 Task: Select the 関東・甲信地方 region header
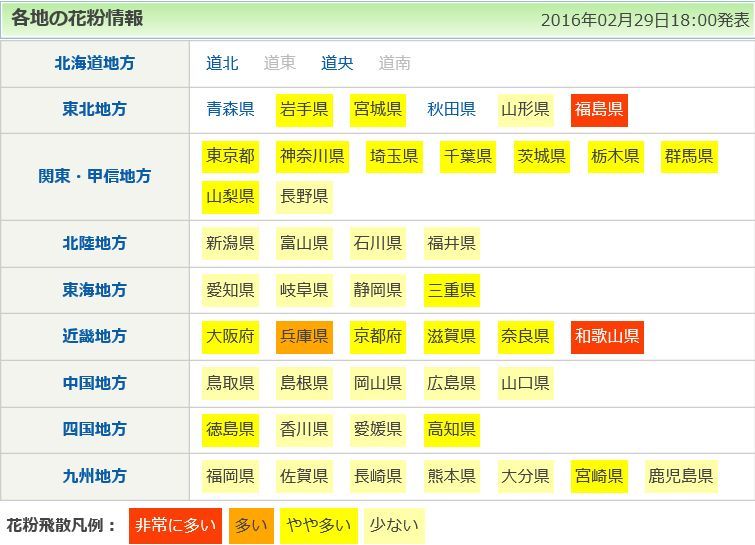pos(95,176)
